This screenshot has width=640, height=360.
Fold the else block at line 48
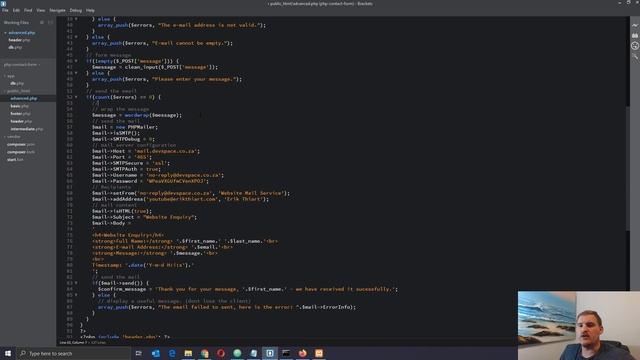coord(76,73)
